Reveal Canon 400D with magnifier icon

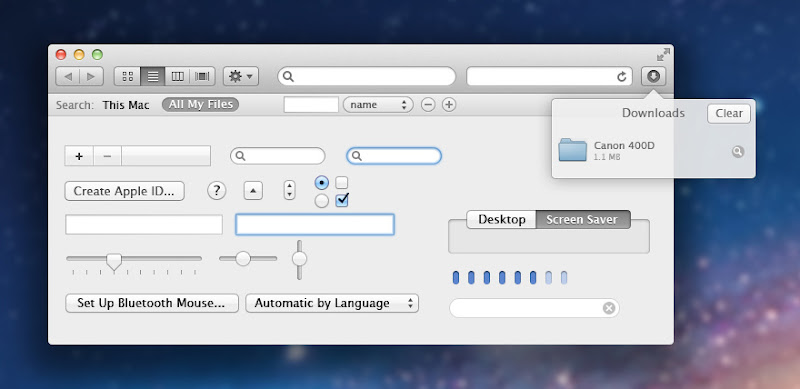tap(738, 151)
